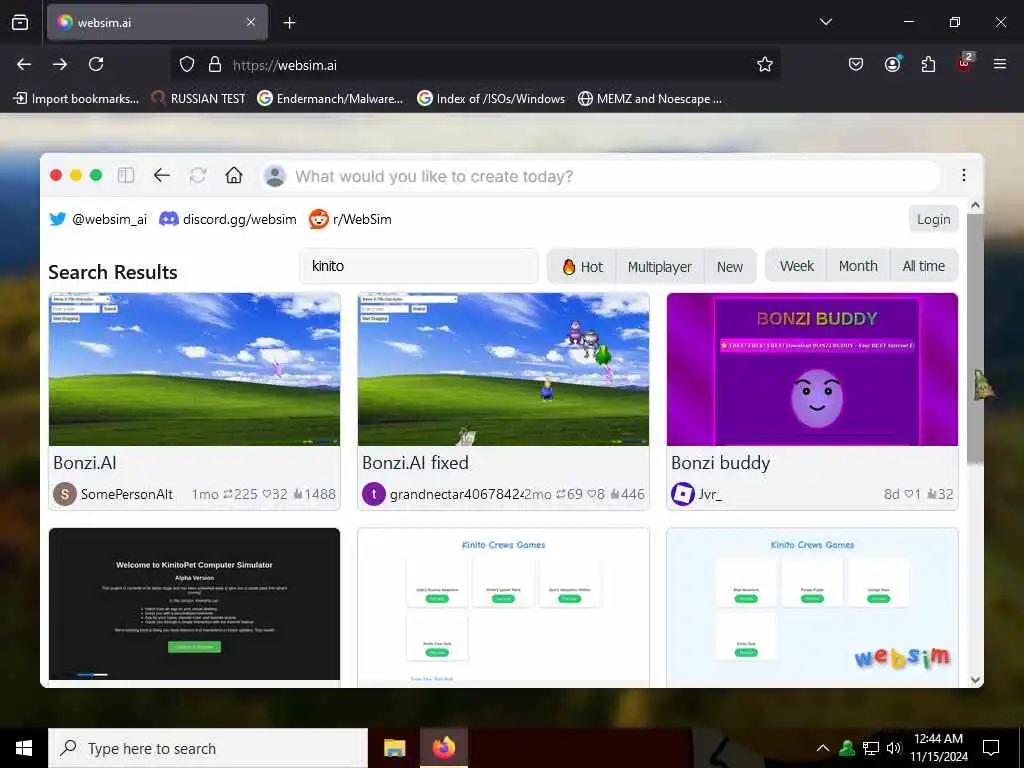Open the list all tabs chevron
The image size is (1024, 768).
(x=825, y=22)
